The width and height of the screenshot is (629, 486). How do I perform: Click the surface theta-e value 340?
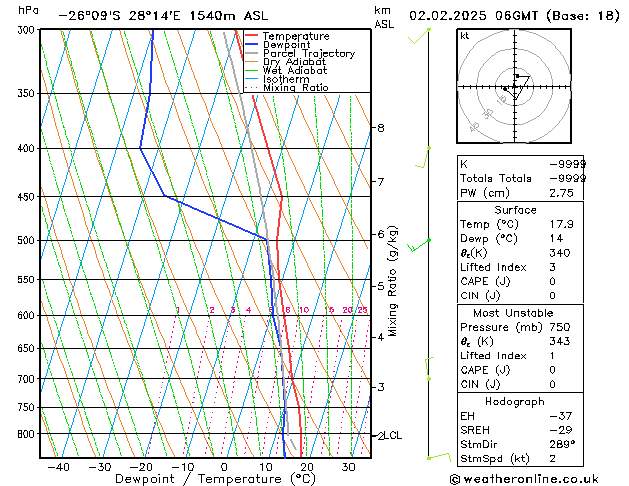[x=560, y=253]
